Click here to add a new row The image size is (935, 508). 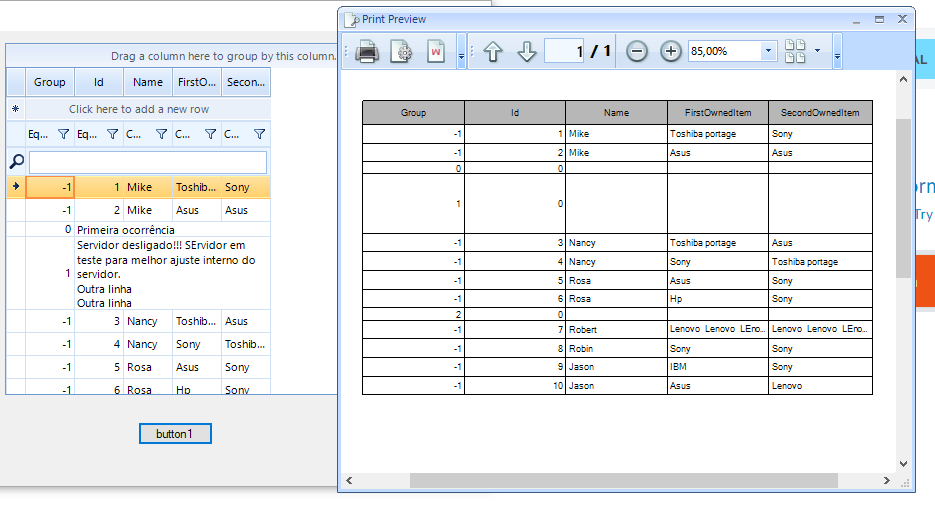pyautogui.click(x=139, y=109)
